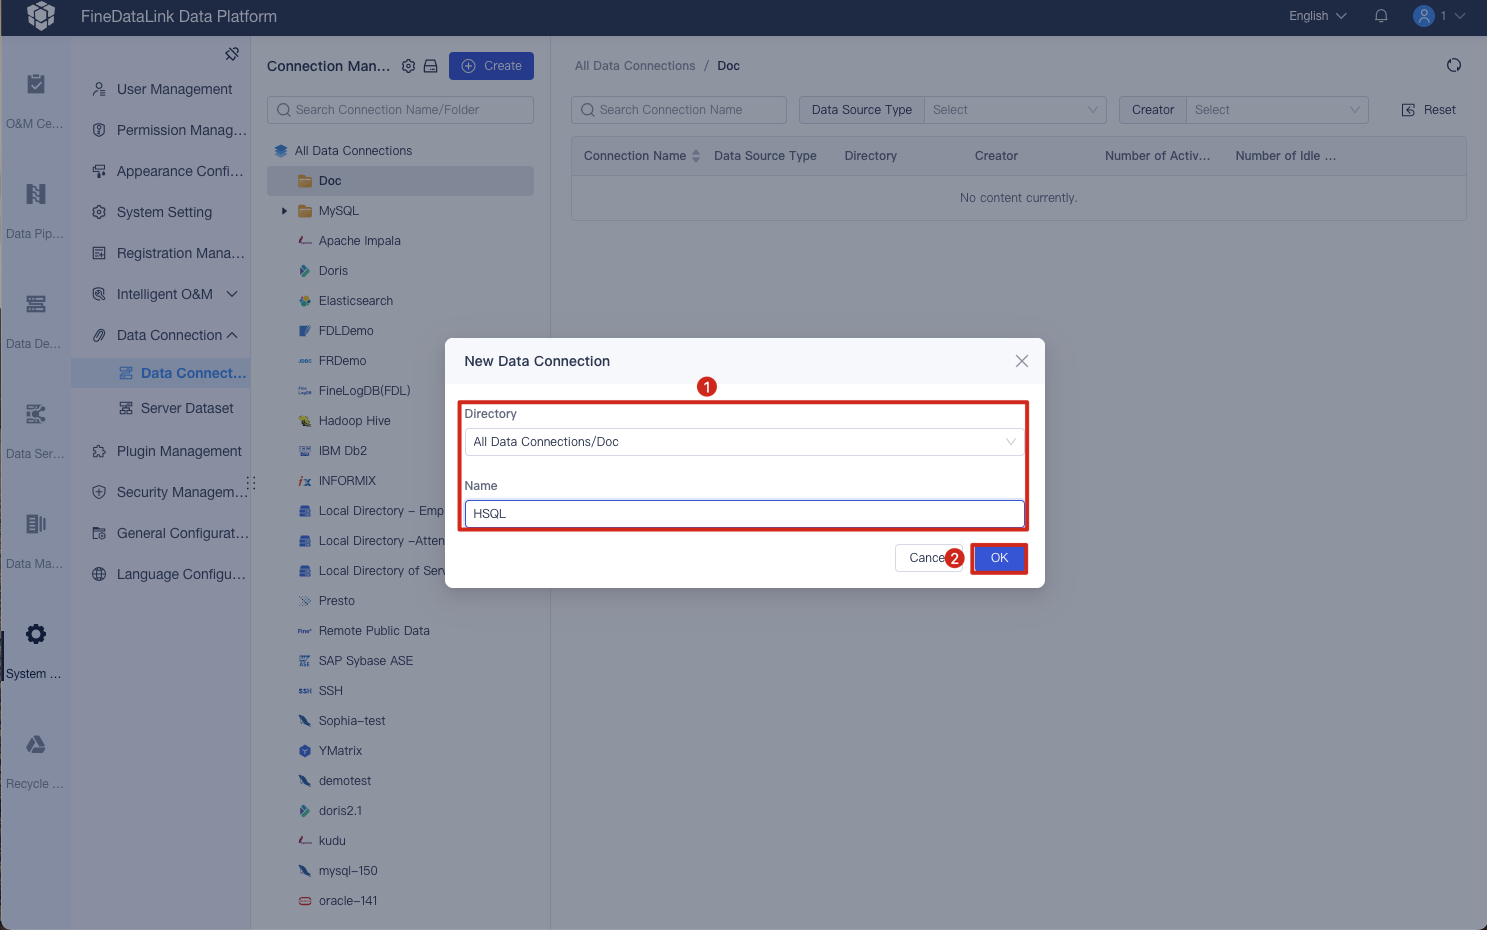
Task: Open the Data Development module
Action: (x=35, y=315)
